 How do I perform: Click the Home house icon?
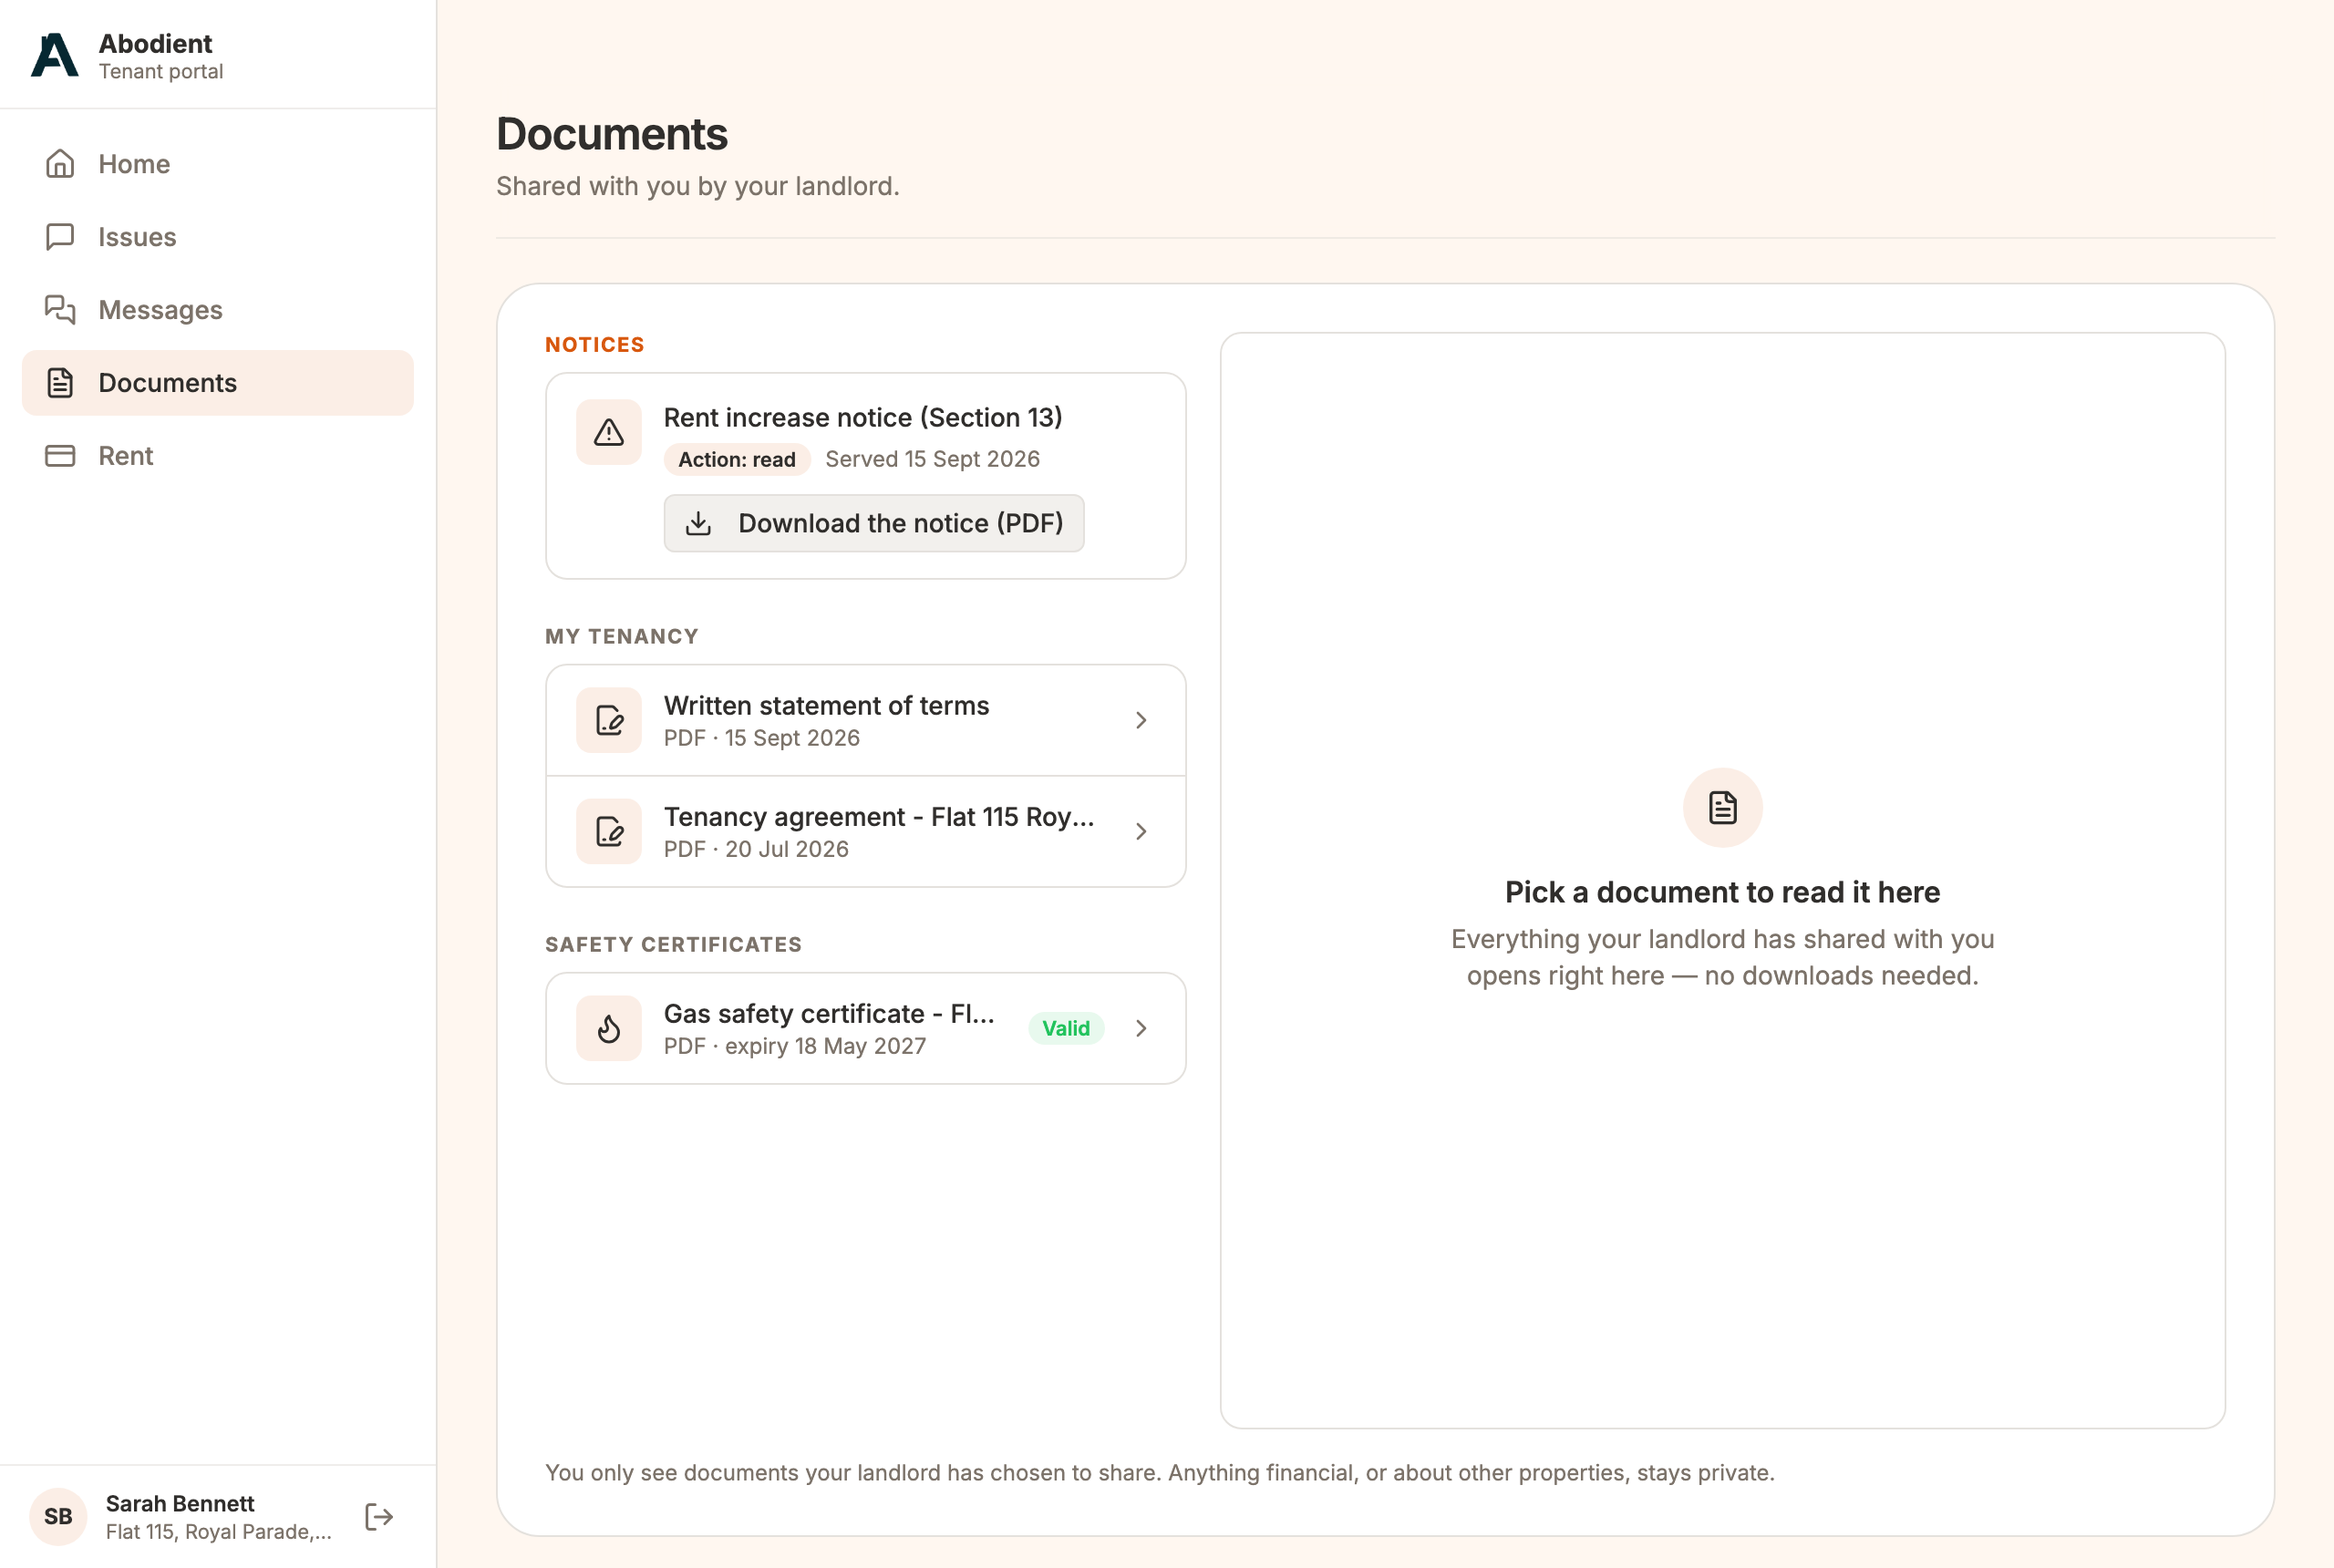tap(60, 164)
